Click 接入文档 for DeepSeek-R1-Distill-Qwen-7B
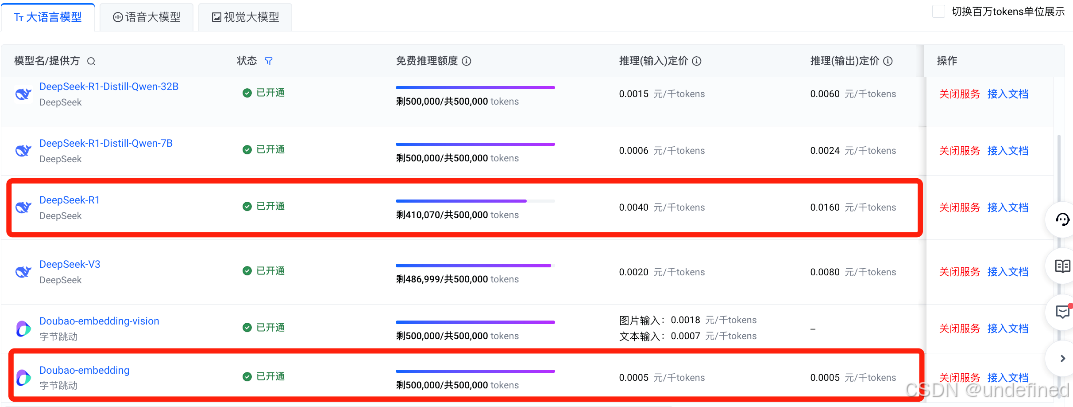The height and width of the screenshot is (407, 1073). click(1007, 150)
